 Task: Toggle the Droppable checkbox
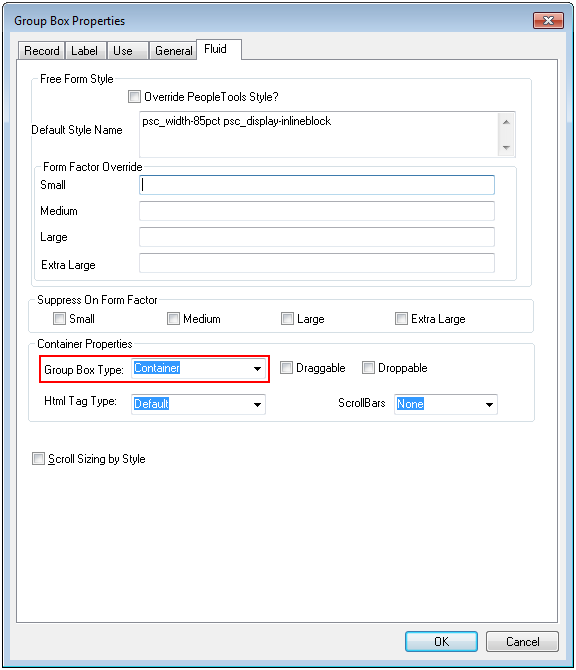point(368,368)
